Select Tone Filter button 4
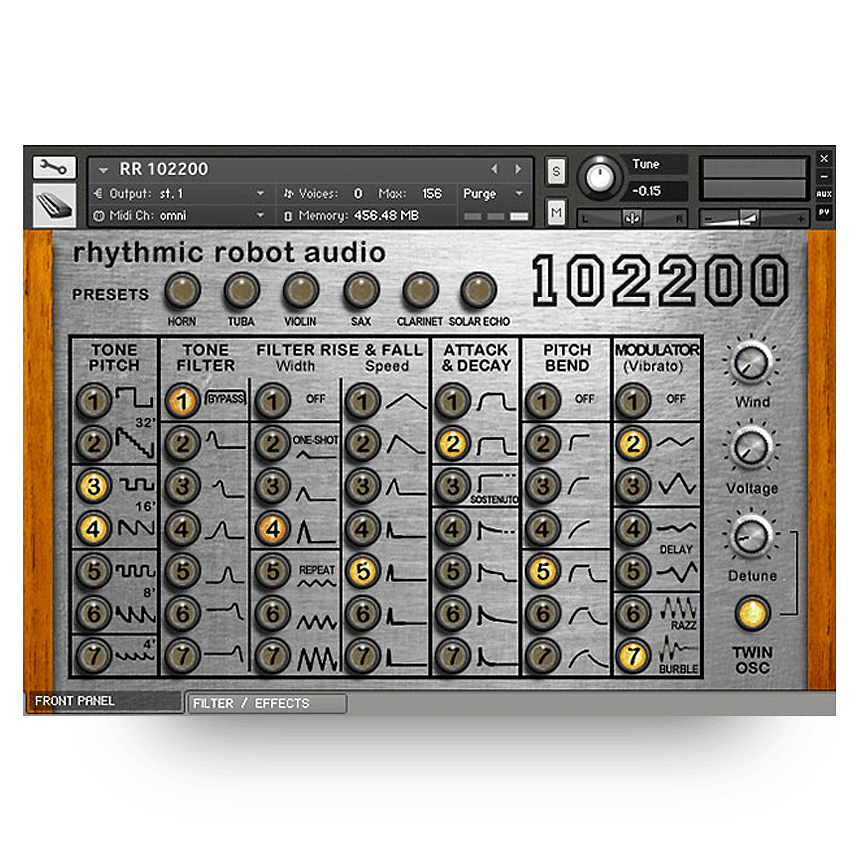The image size is (862, 862). point(183,529)
